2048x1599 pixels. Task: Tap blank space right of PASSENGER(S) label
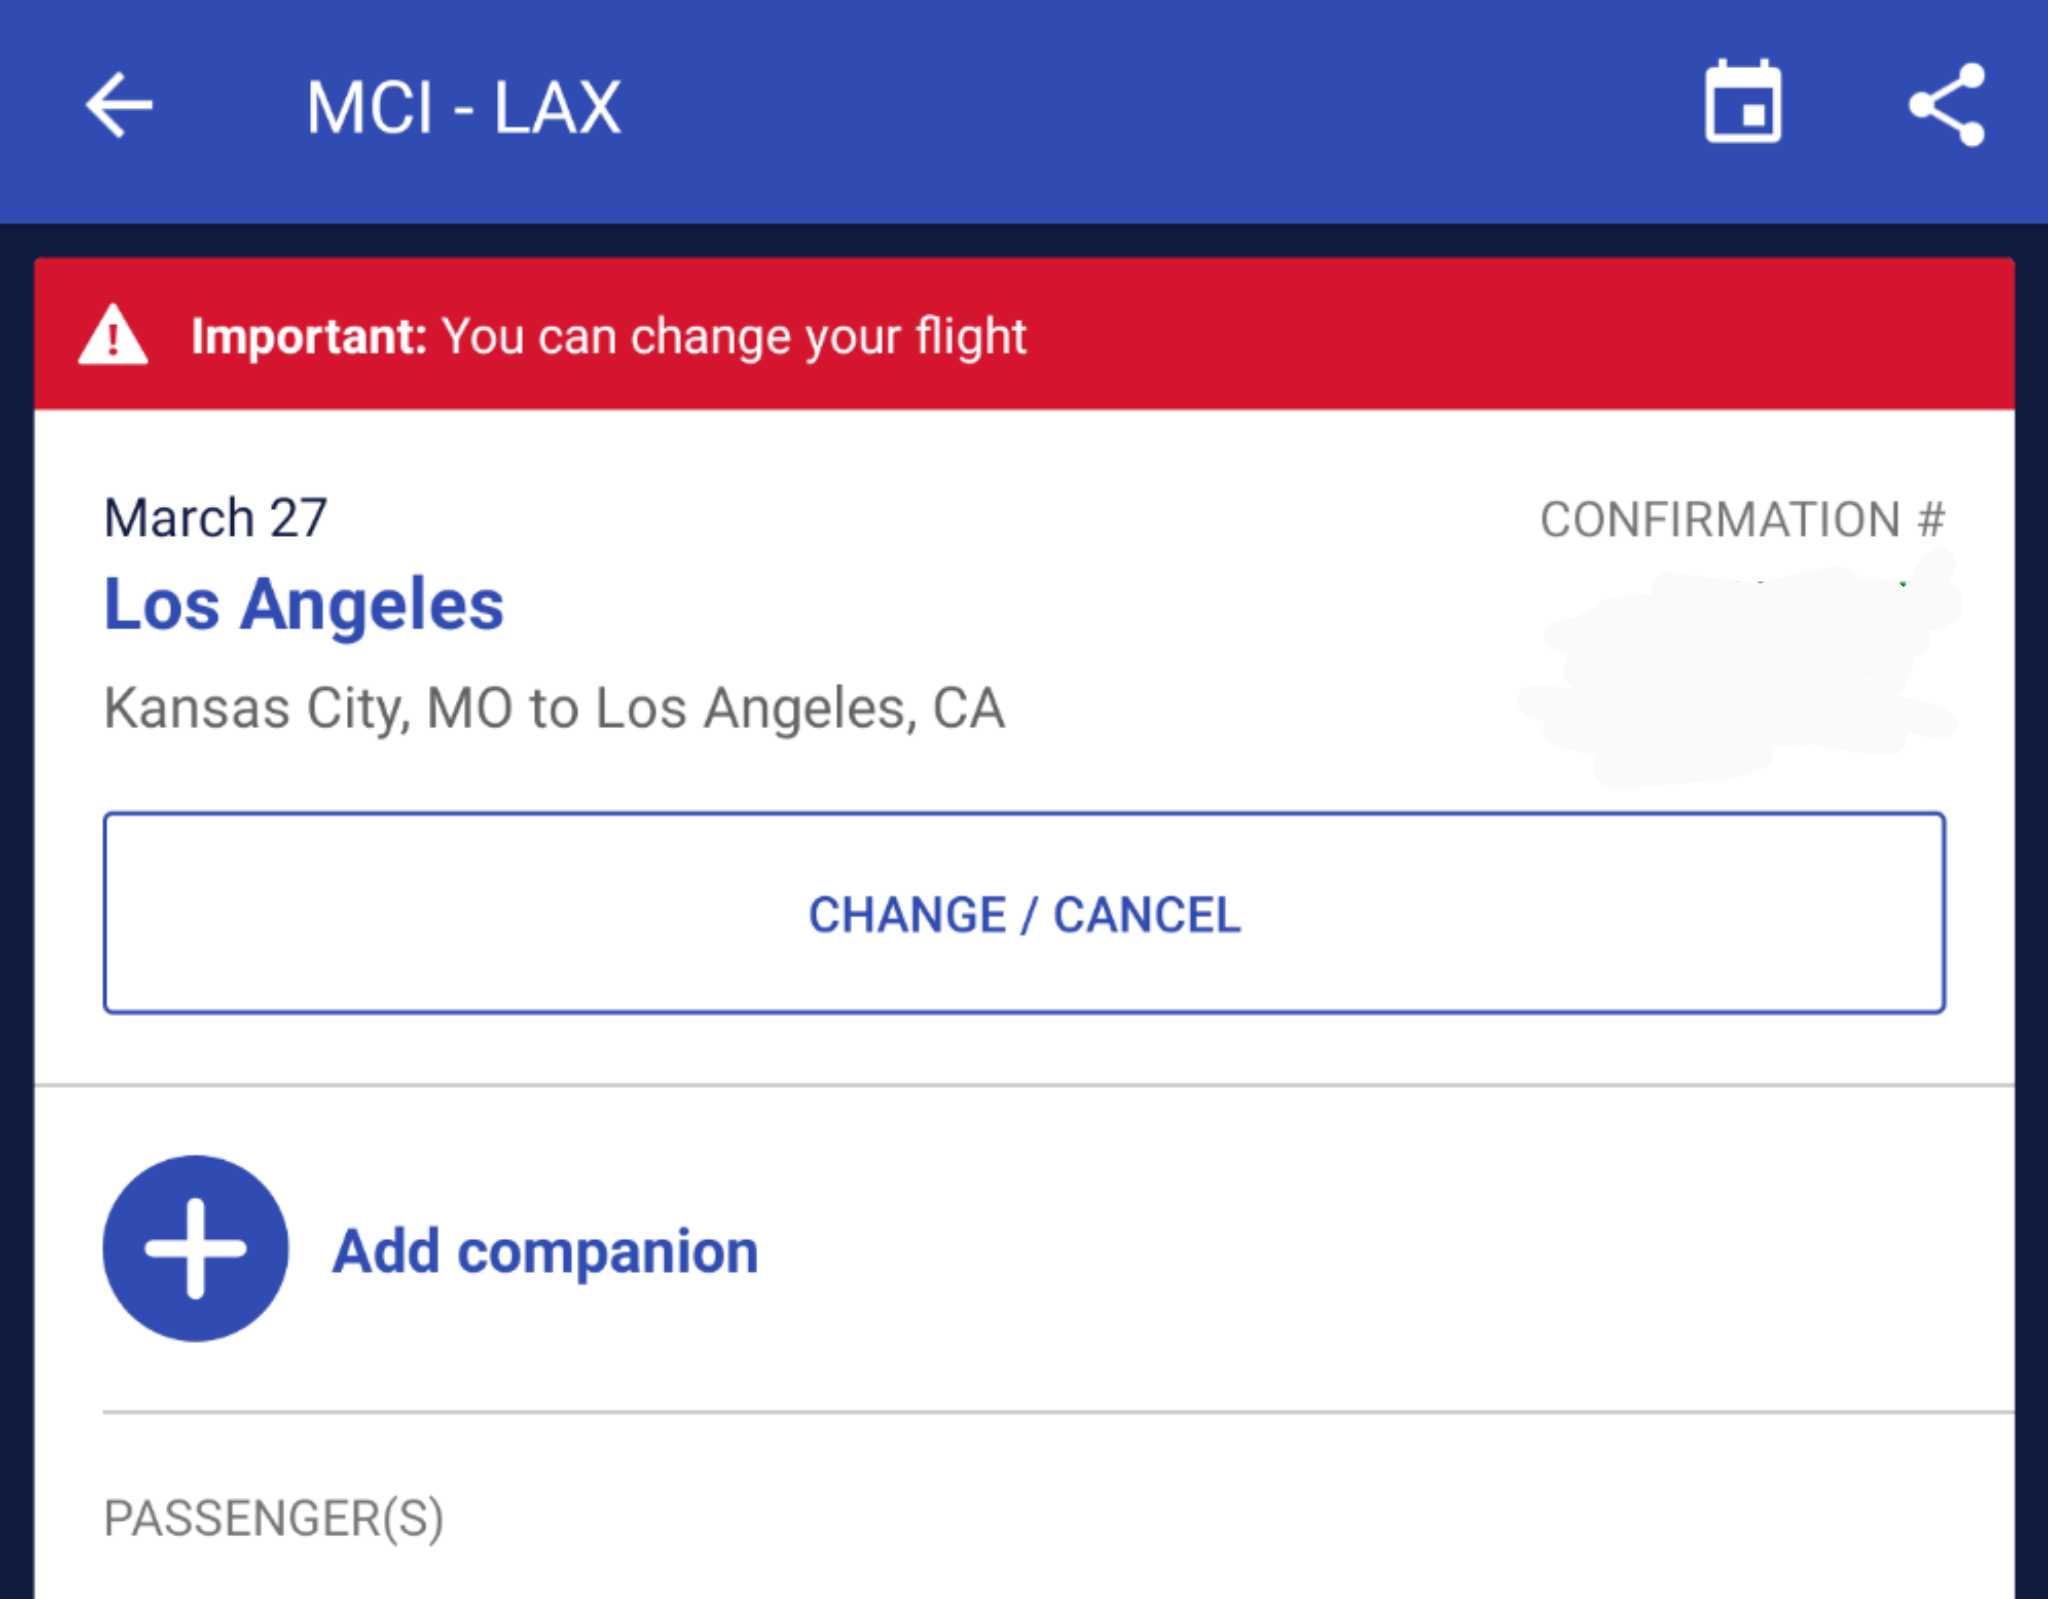1200,1518
